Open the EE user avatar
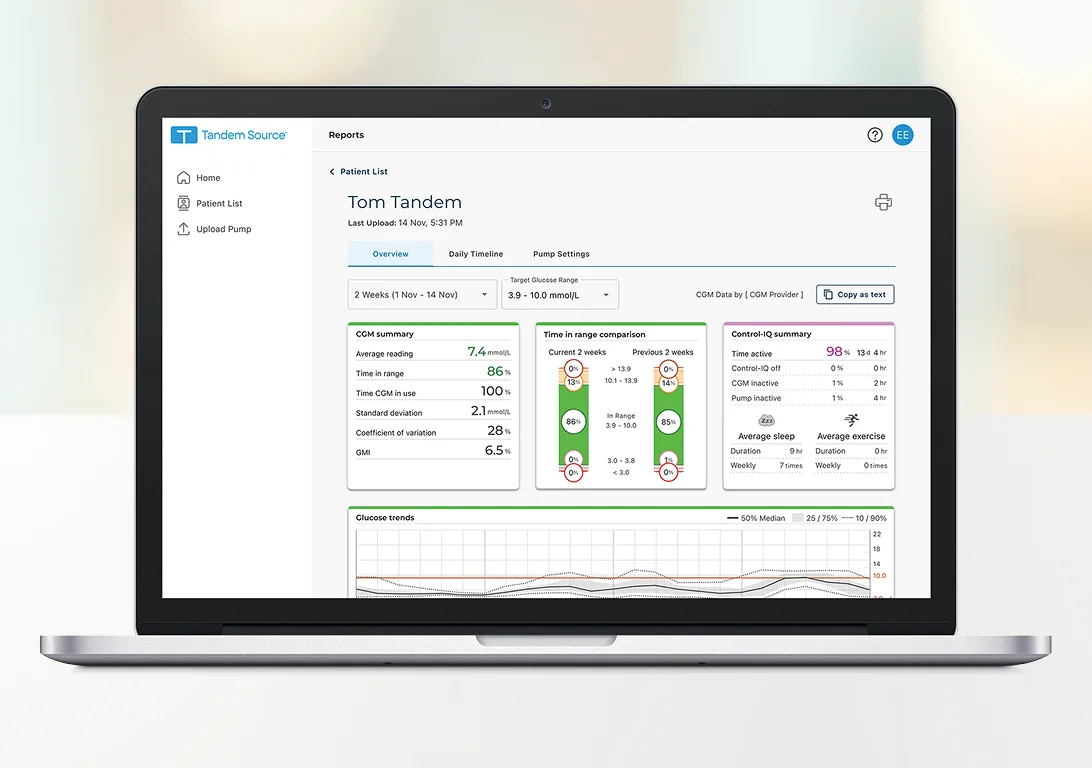Viewport: 1092px width, 768px height. [x=902, y=134]
